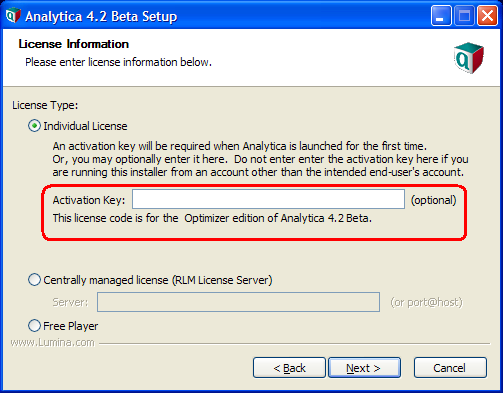503x393 pixels.
Task: Click the '(or port@host)' hint text
Action: tap(426, 302)
